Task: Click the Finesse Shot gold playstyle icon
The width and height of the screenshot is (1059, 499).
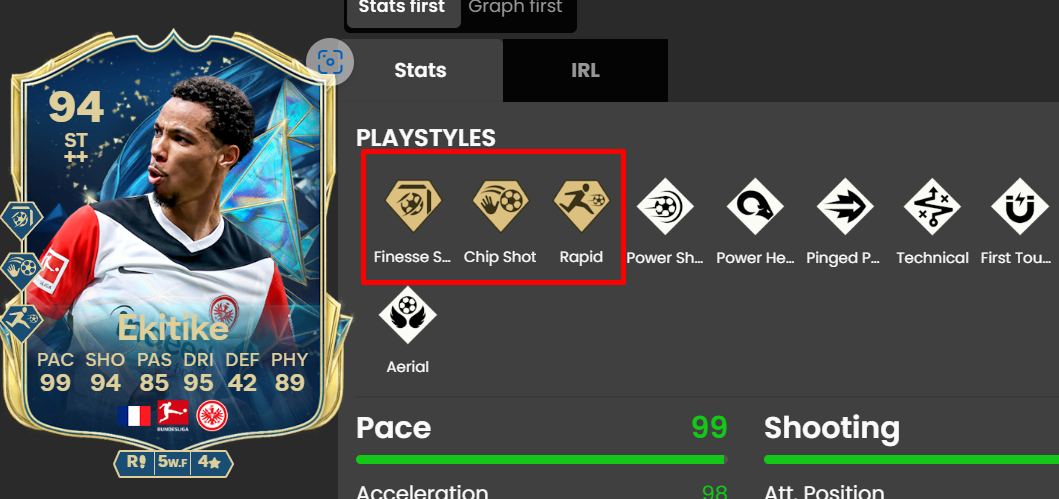Action: coord(413,202)
